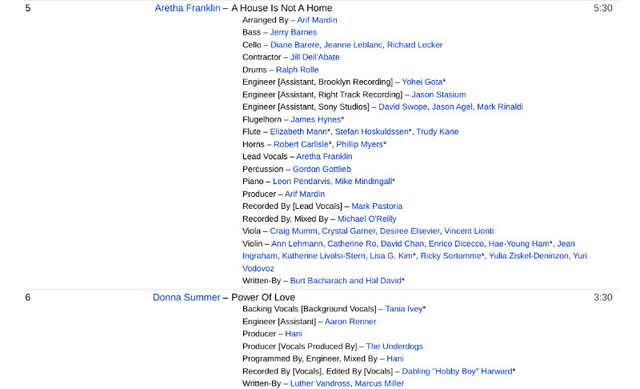Image resolution: width=640 pixels, height=389 pixels.
Task: Click Mark Pastoria recorded-by link
Action: tap(377, 207)
